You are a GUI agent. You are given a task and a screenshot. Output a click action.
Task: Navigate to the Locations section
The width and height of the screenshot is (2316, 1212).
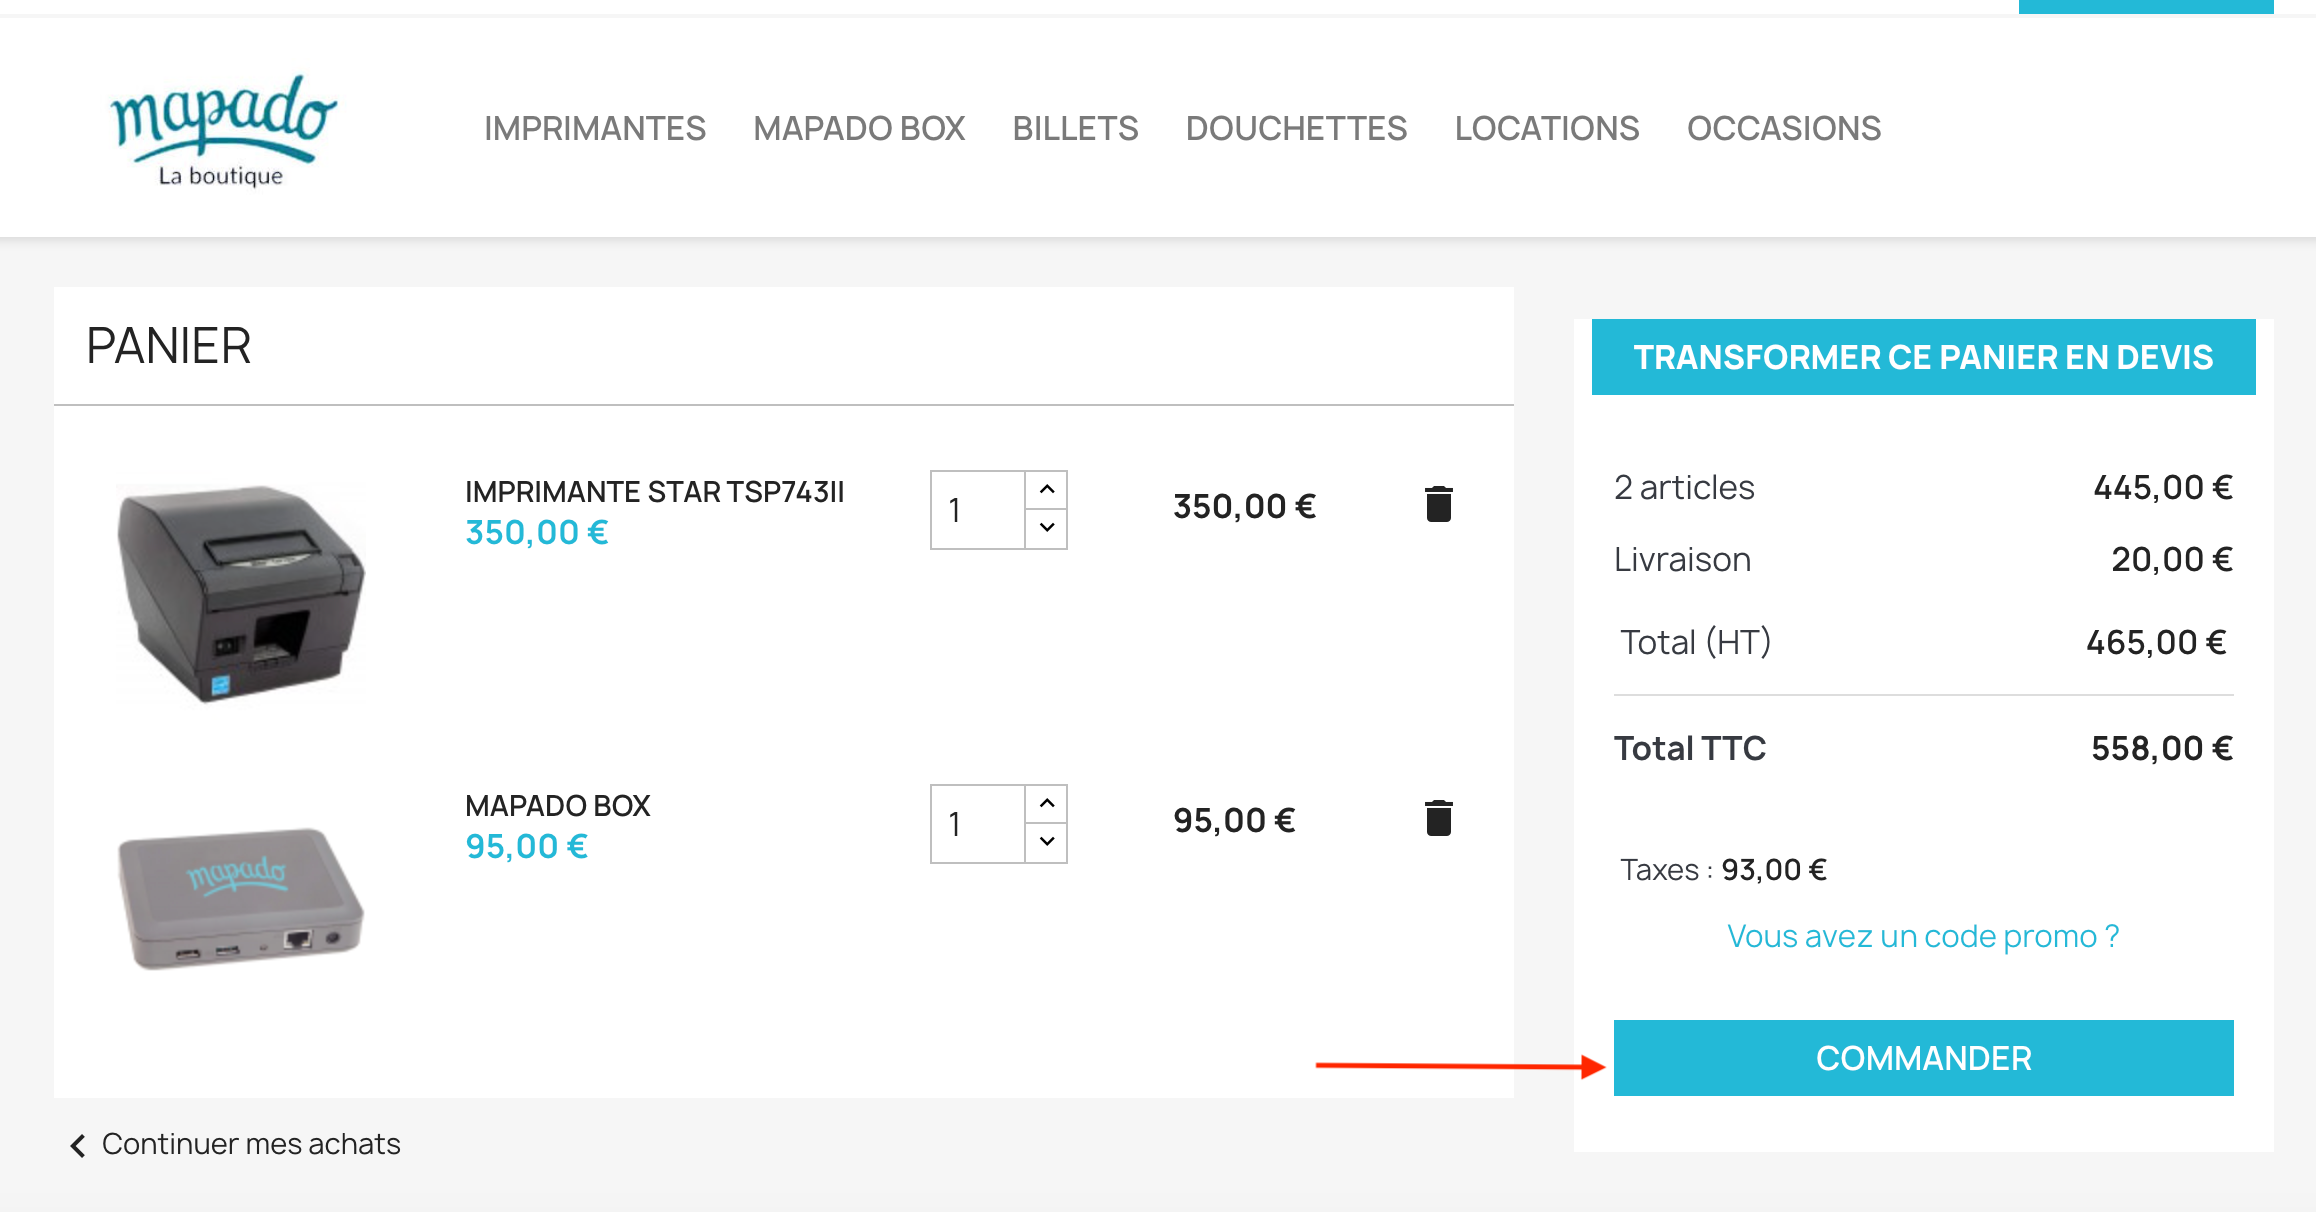[x=1546, y=129]
